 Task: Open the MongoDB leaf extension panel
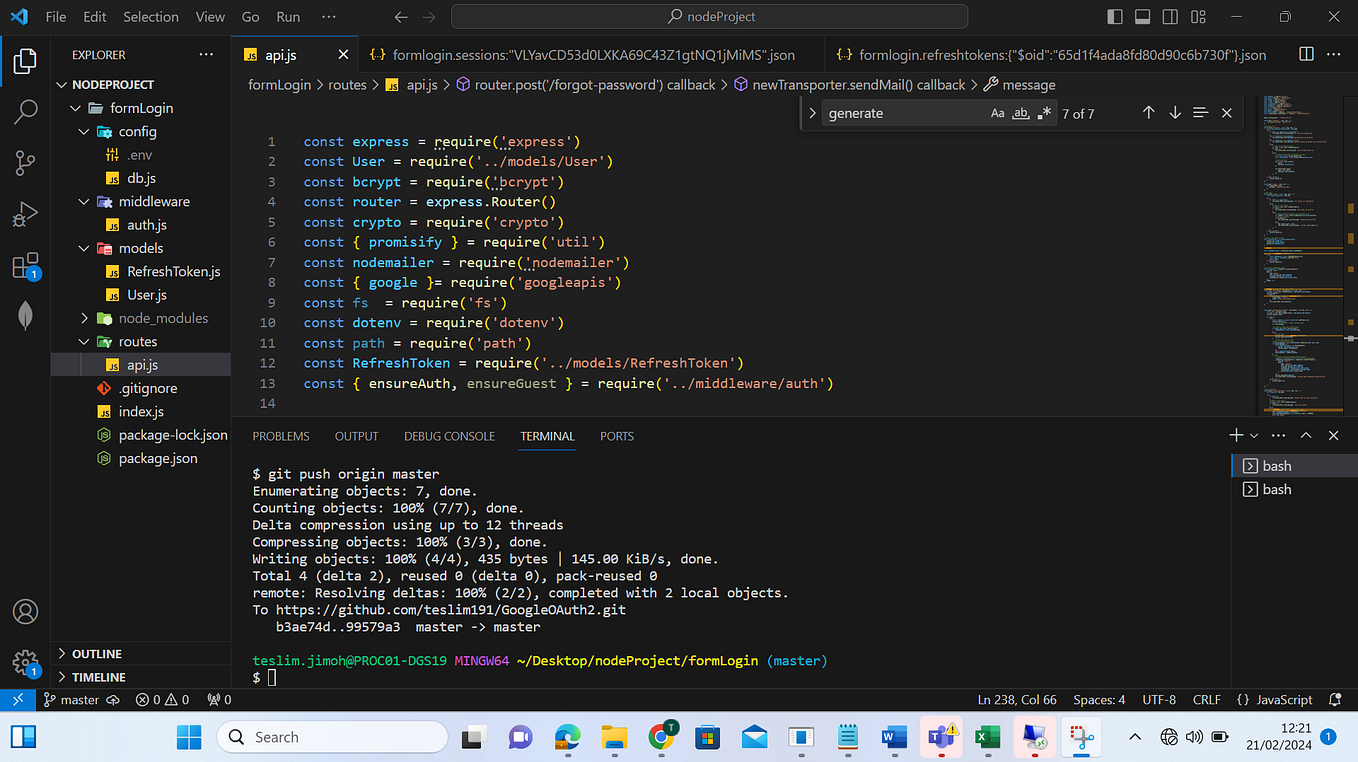coord(25,315)
